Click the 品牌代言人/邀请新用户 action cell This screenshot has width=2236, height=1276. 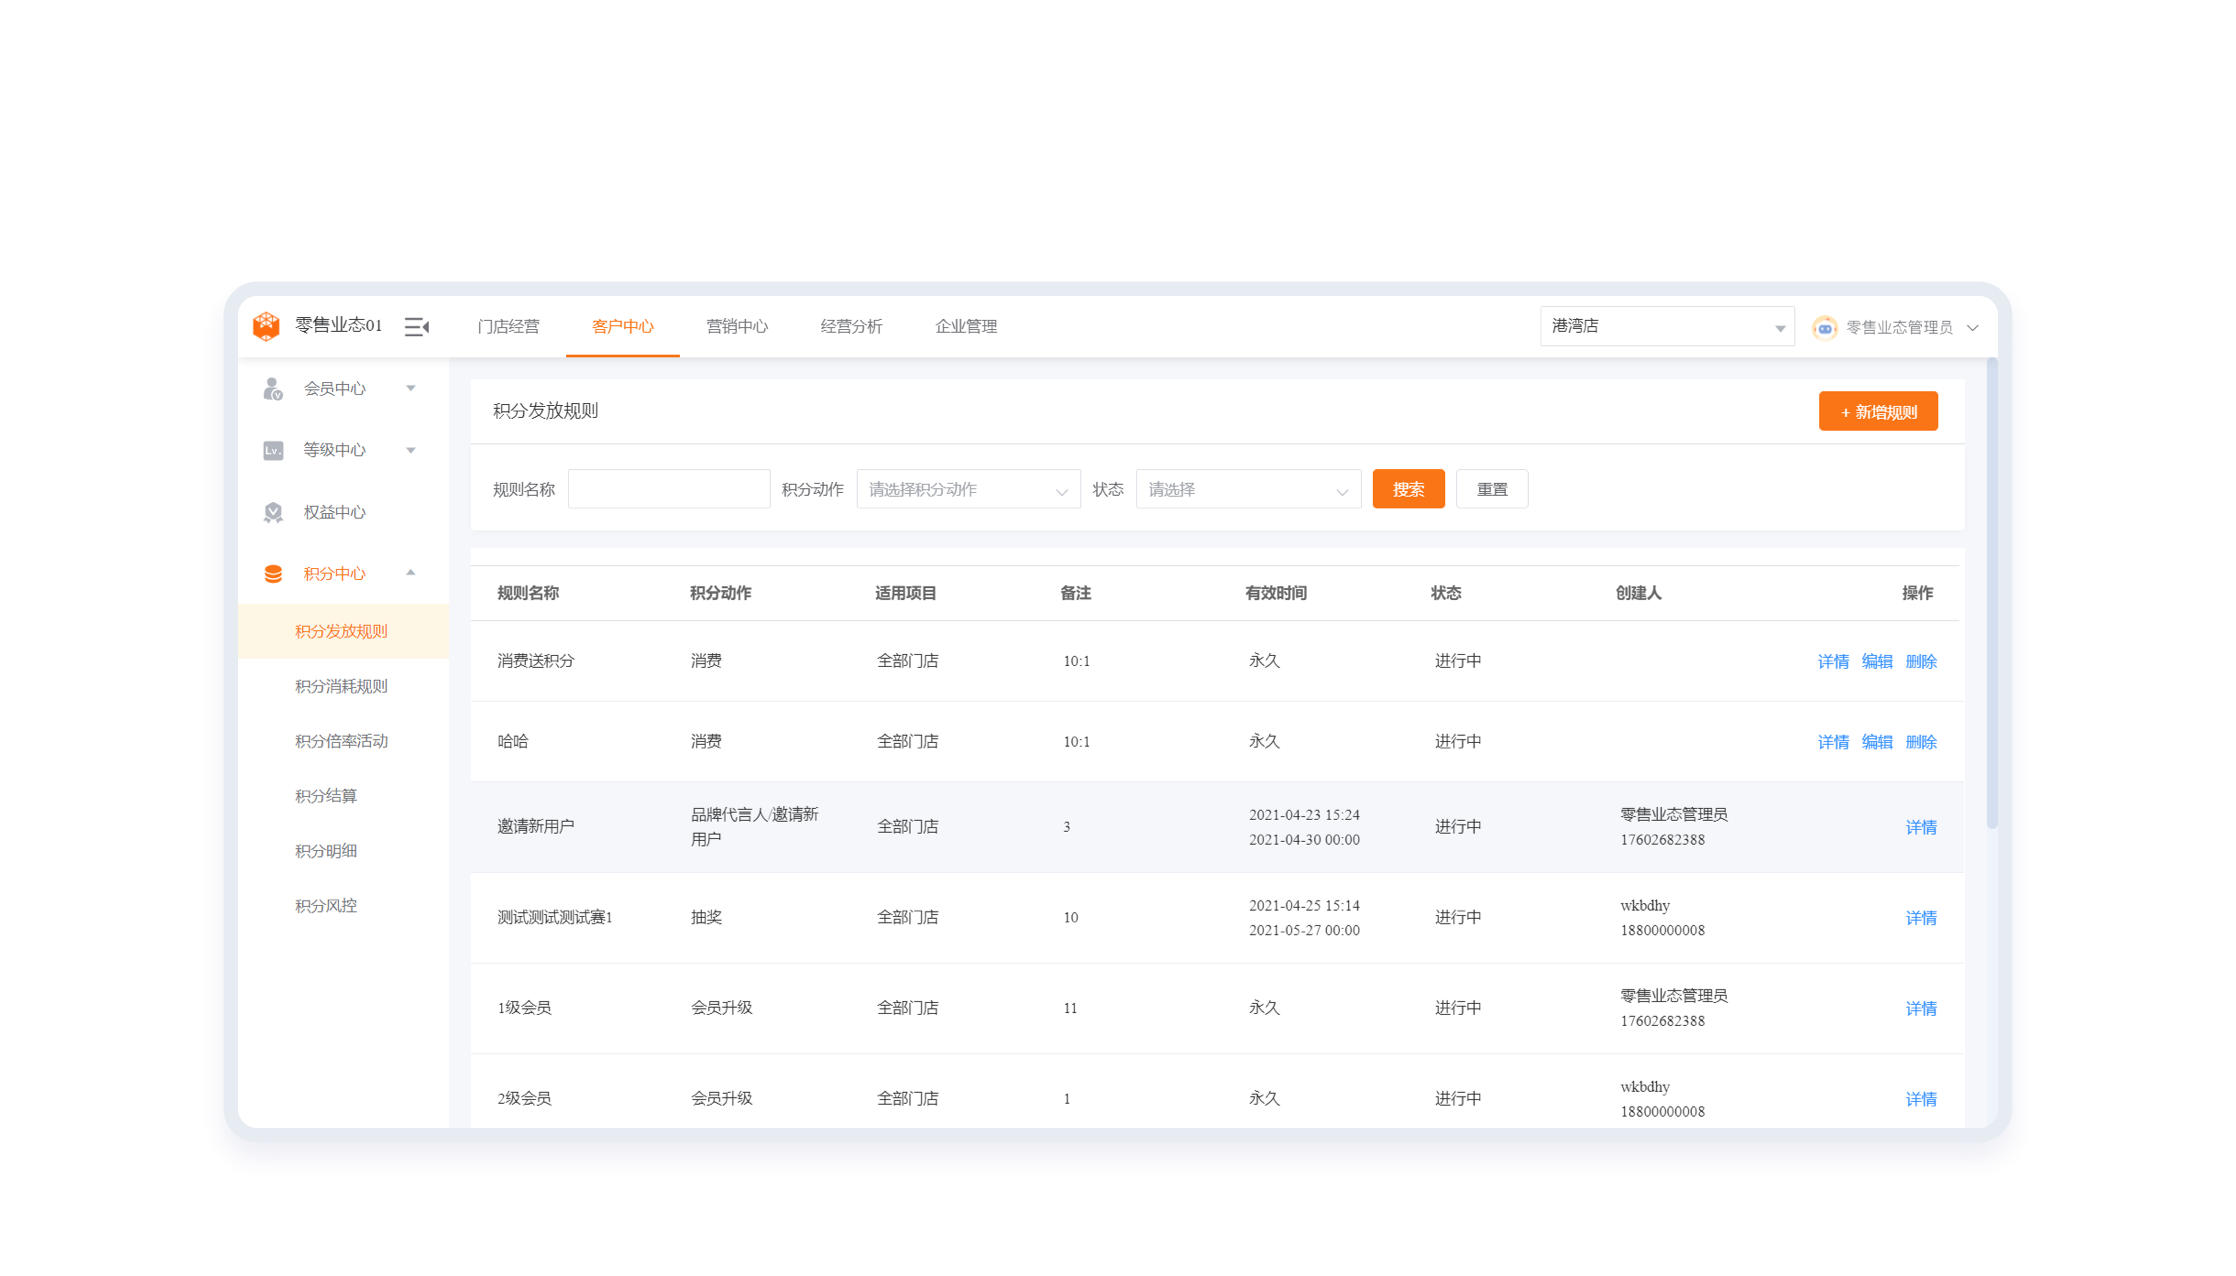point(755,826)
